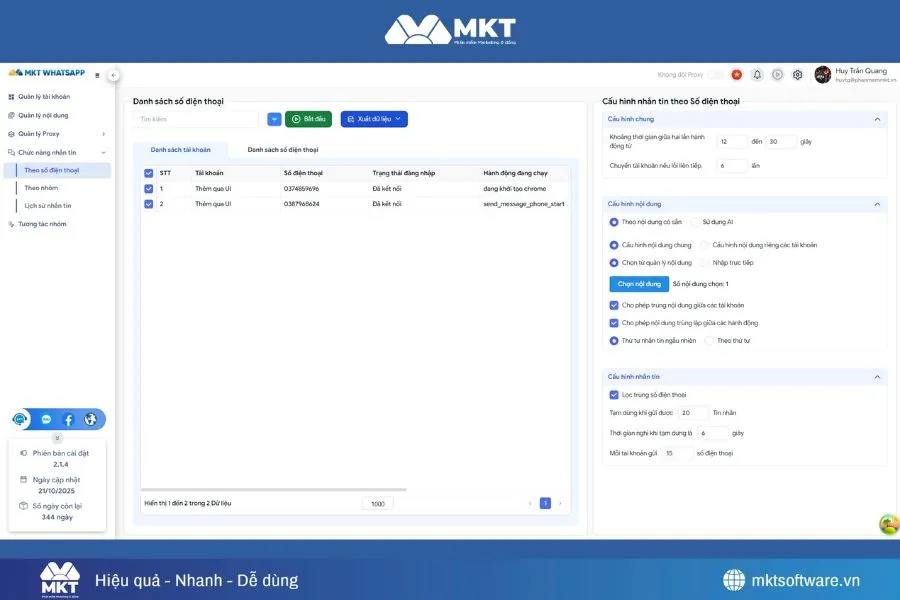Screen dimensions: 900x600
Task: Collapse the Cấu hình nhắn tin section
Action: click(x=879, y=375)
